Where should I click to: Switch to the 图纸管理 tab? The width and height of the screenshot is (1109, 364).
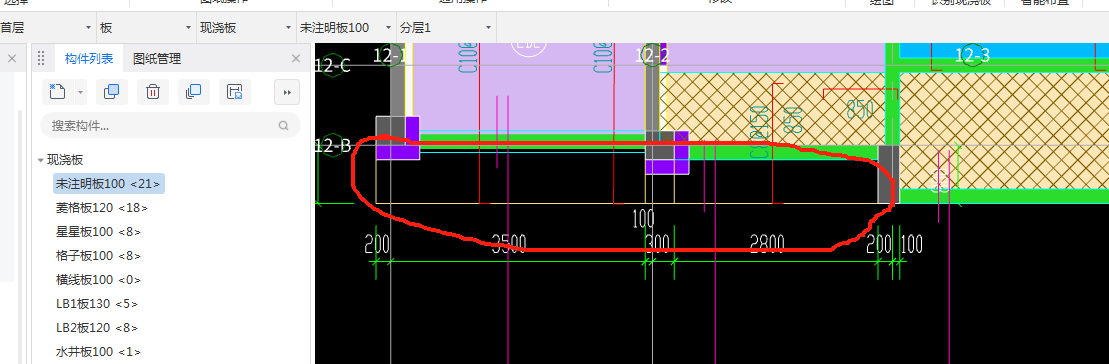[157, 59]
